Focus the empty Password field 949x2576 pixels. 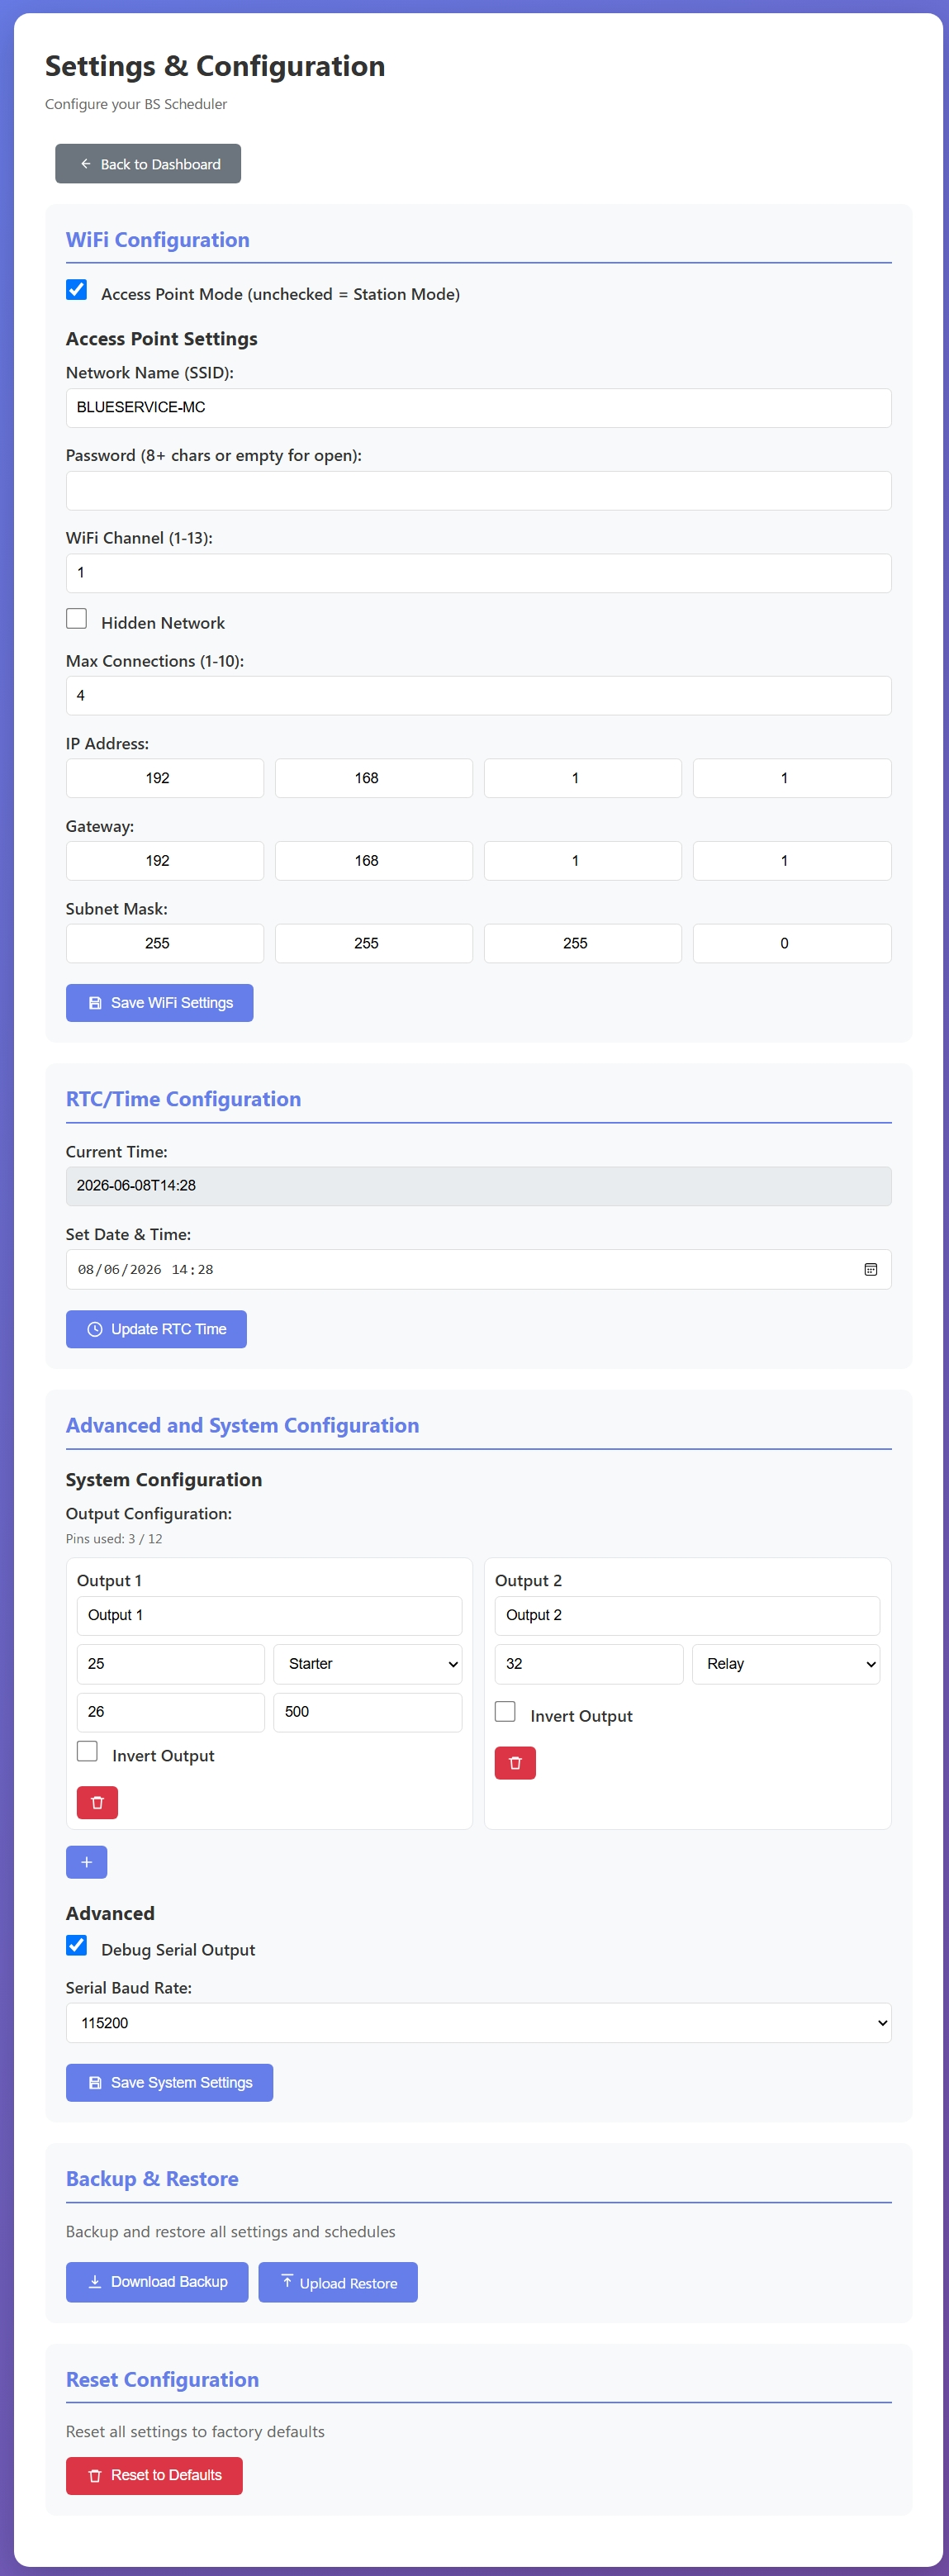478,491
